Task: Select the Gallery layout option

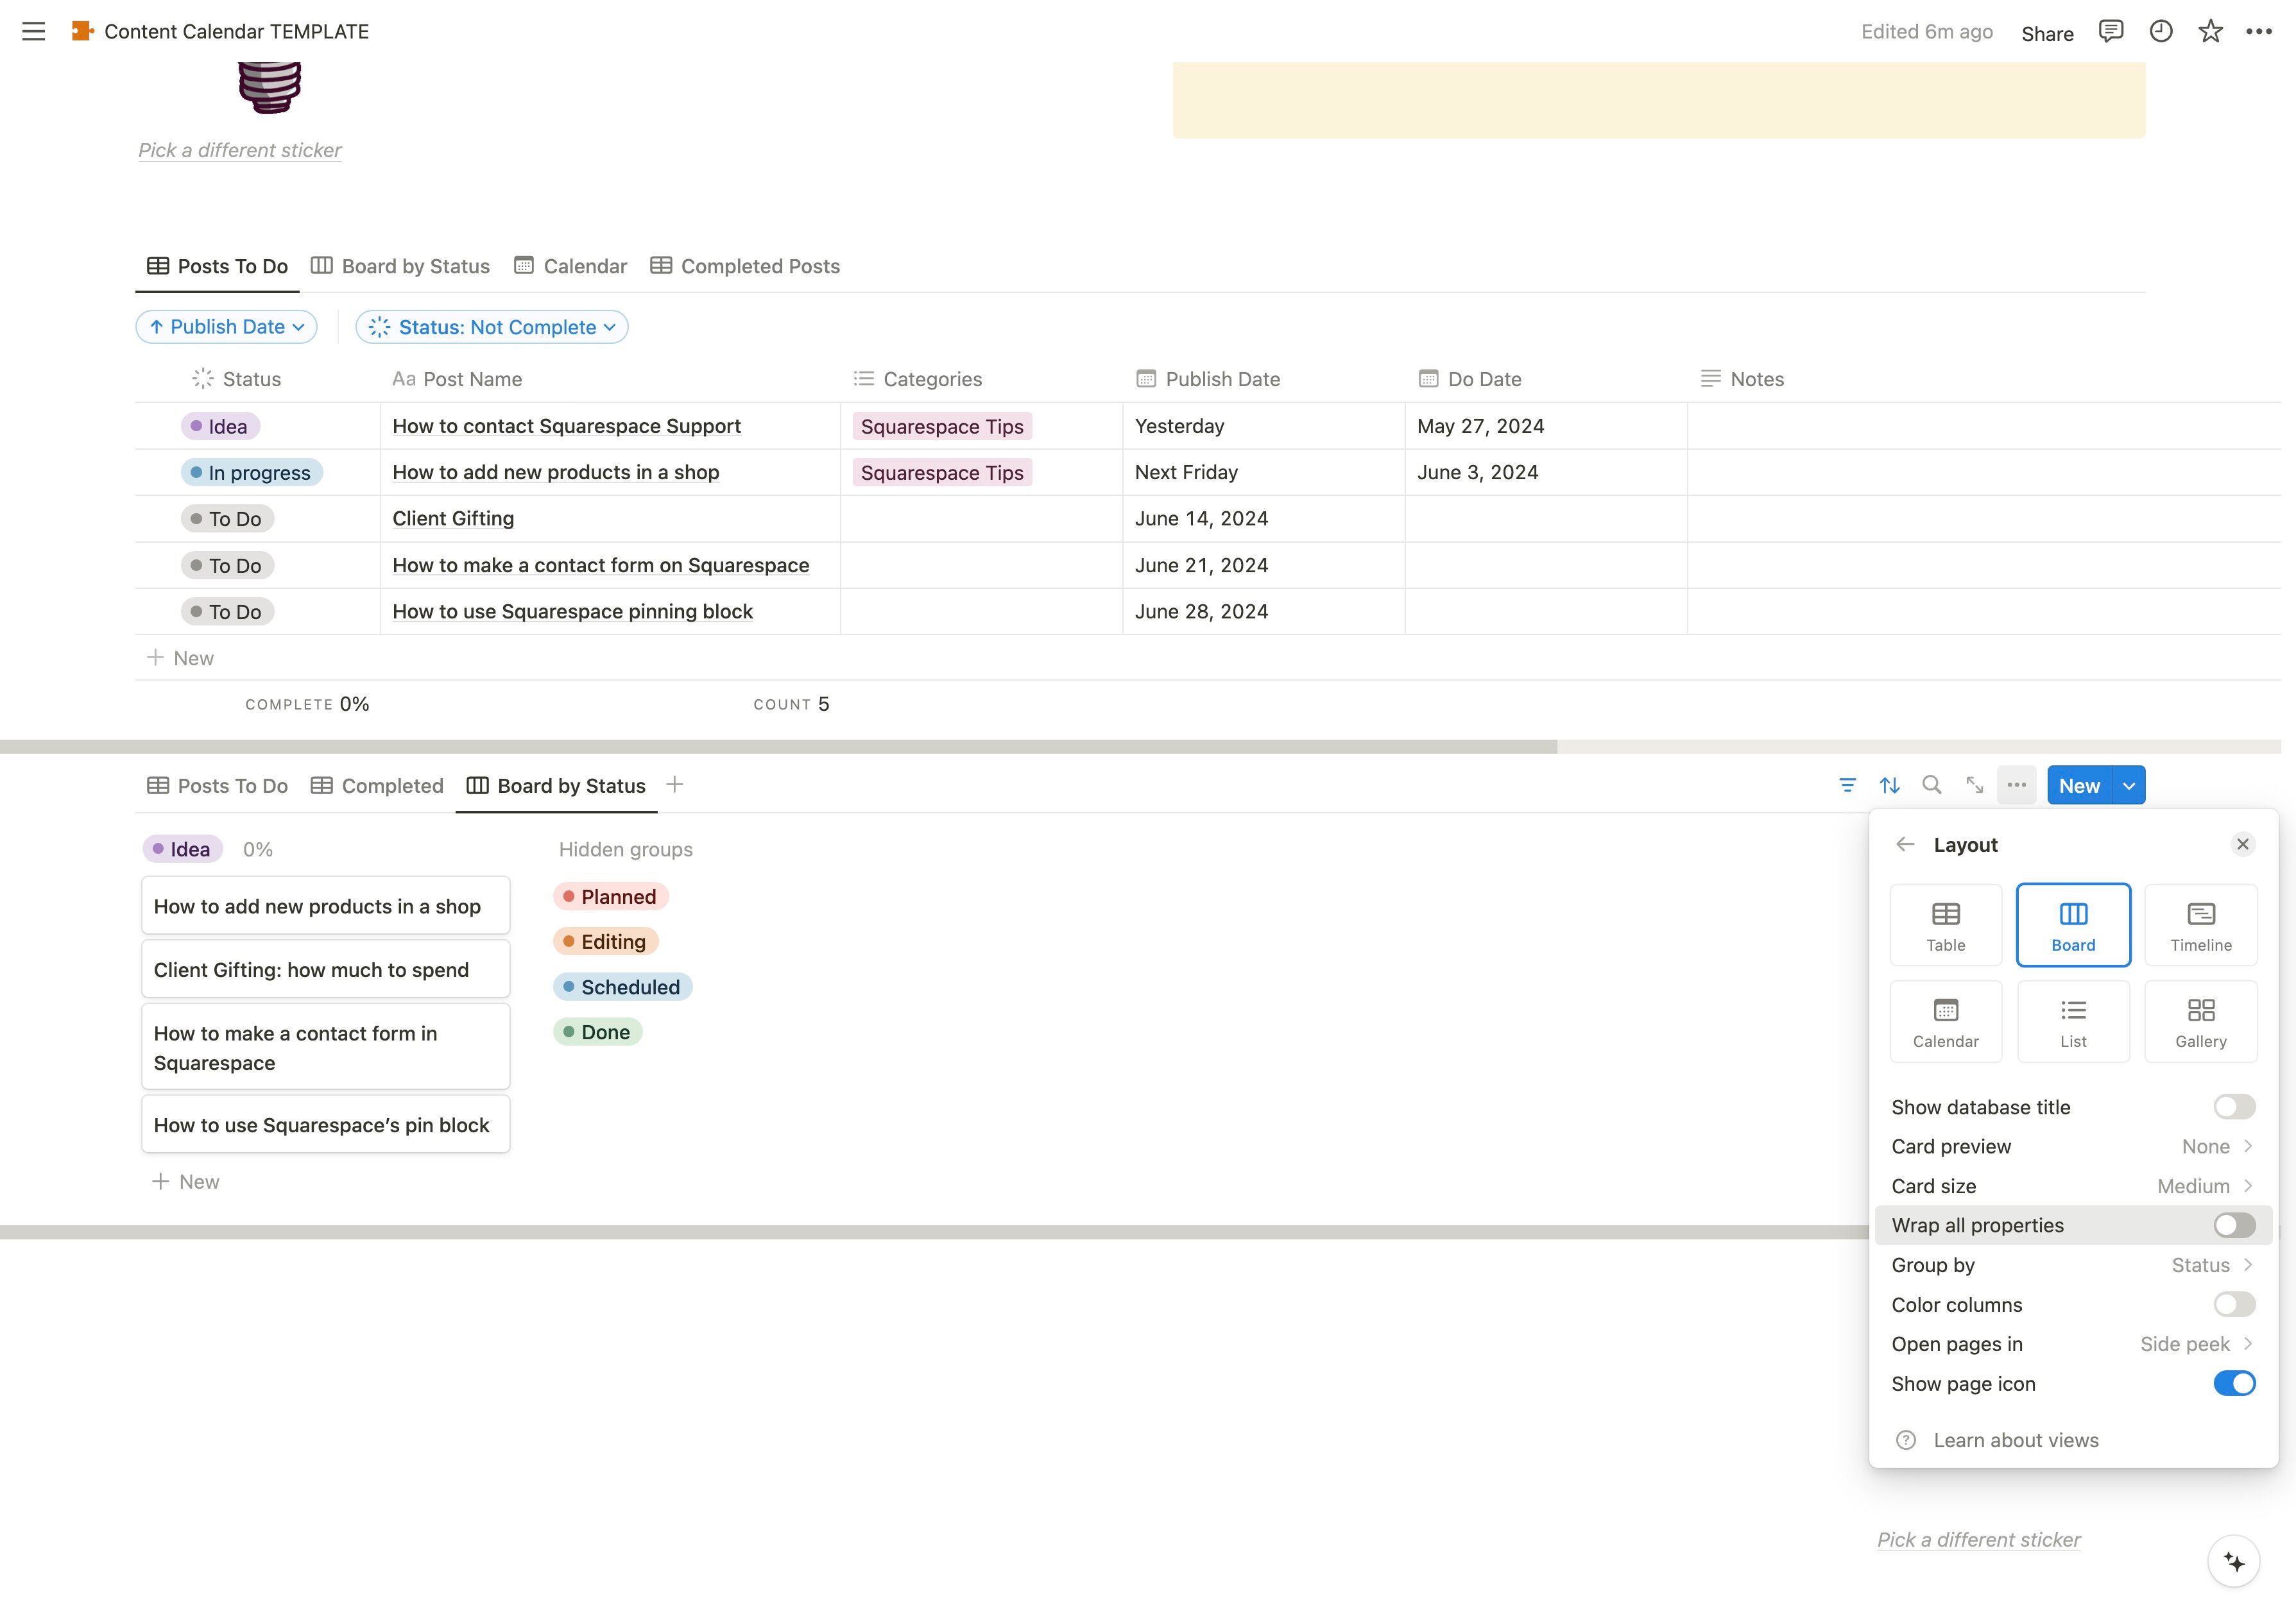Action: click(2200, 1022)
